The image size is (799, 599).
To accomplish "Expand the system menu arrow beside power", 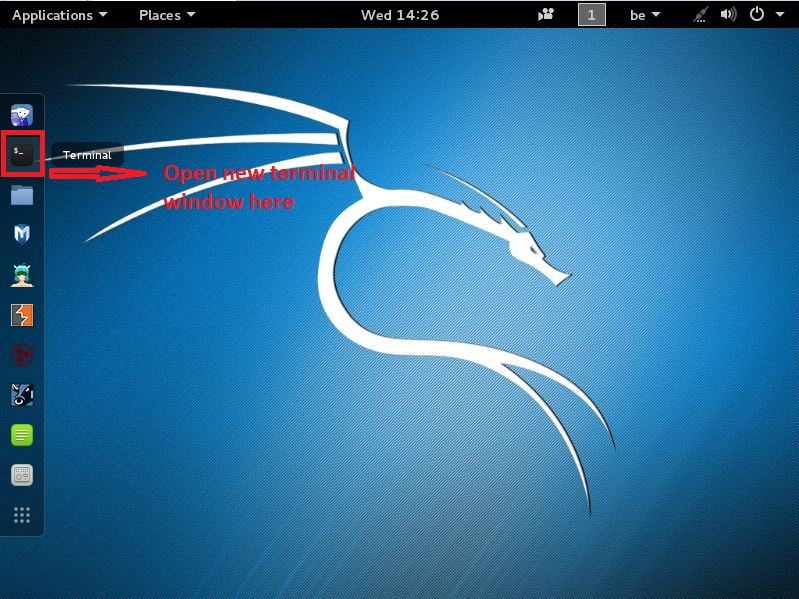I will [x=780, y=15].
